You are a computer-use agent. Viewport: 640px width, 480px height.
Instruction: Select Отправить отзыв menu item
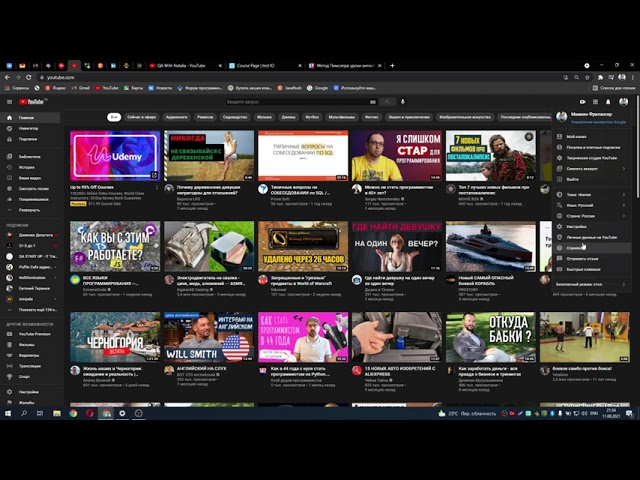pyautogui.click(x=591, y=258)
